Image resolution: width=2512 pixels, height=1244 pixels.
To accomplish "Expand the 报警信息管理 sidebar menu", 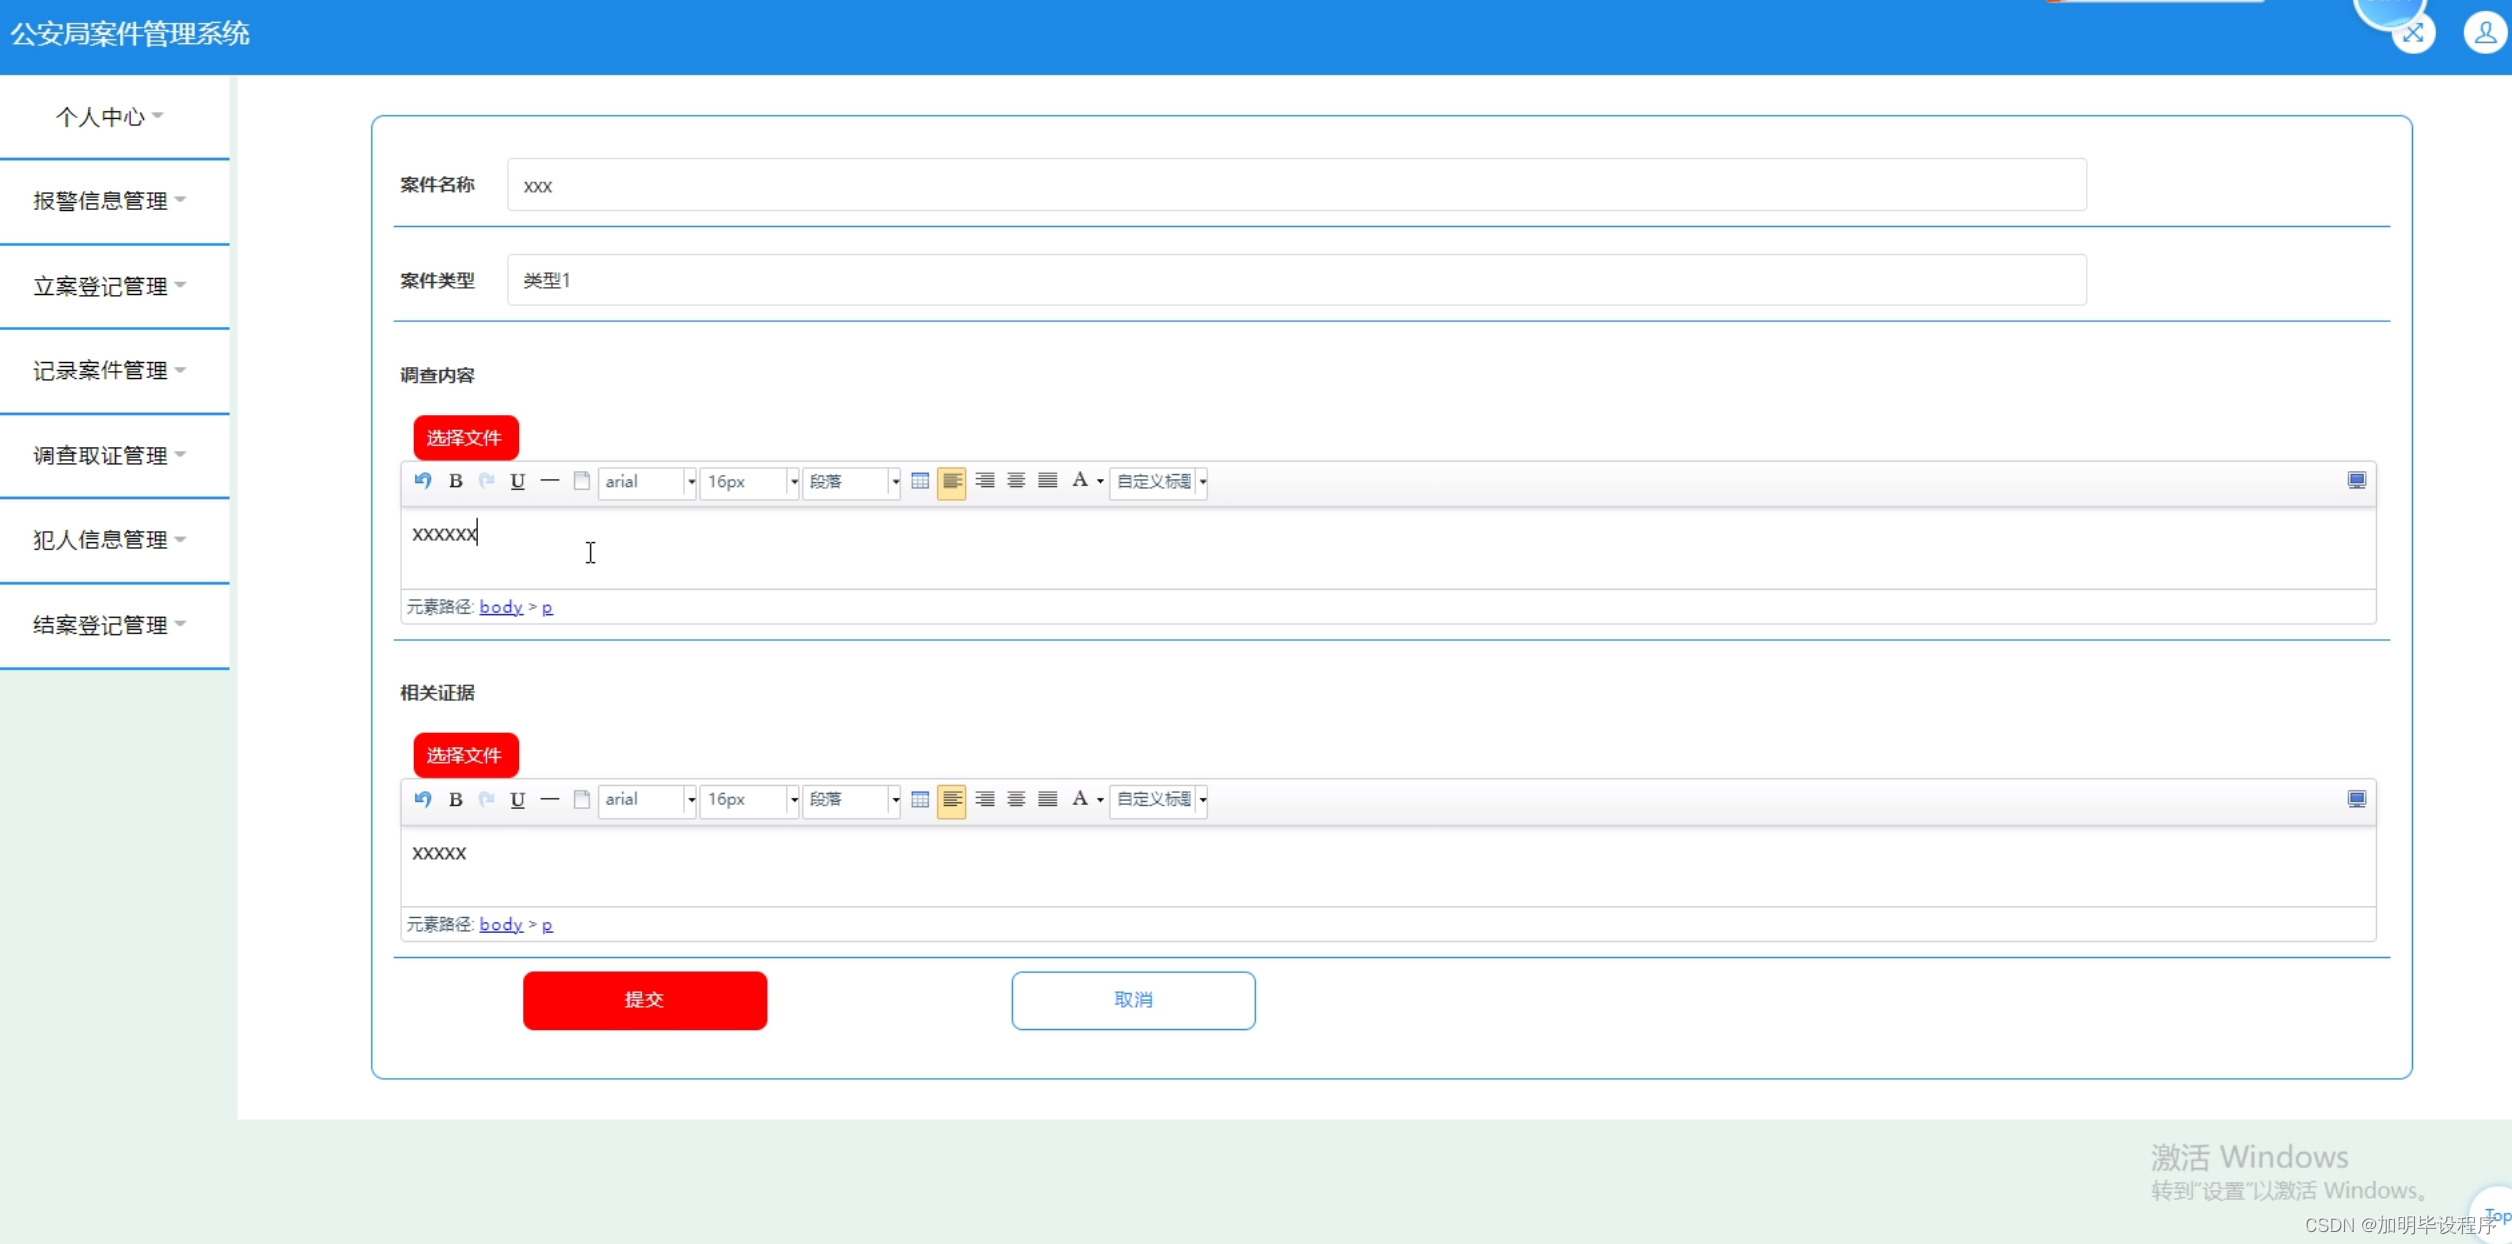I will click(x=110, y=201).
